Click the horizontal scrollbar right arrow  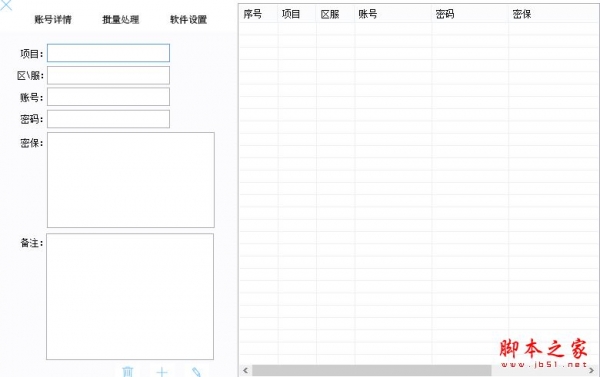coord(592,370)
